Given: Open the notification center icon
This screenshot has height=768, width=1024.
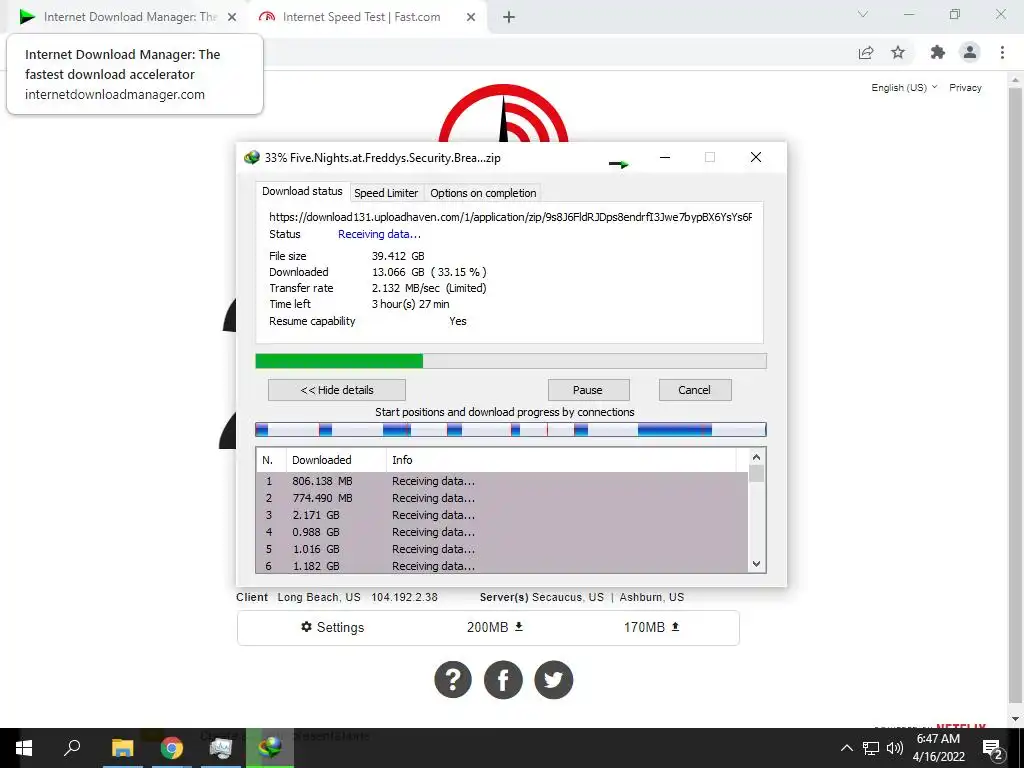Looking at the screenshot, I should pyautogui.click(x=992, y=748).
